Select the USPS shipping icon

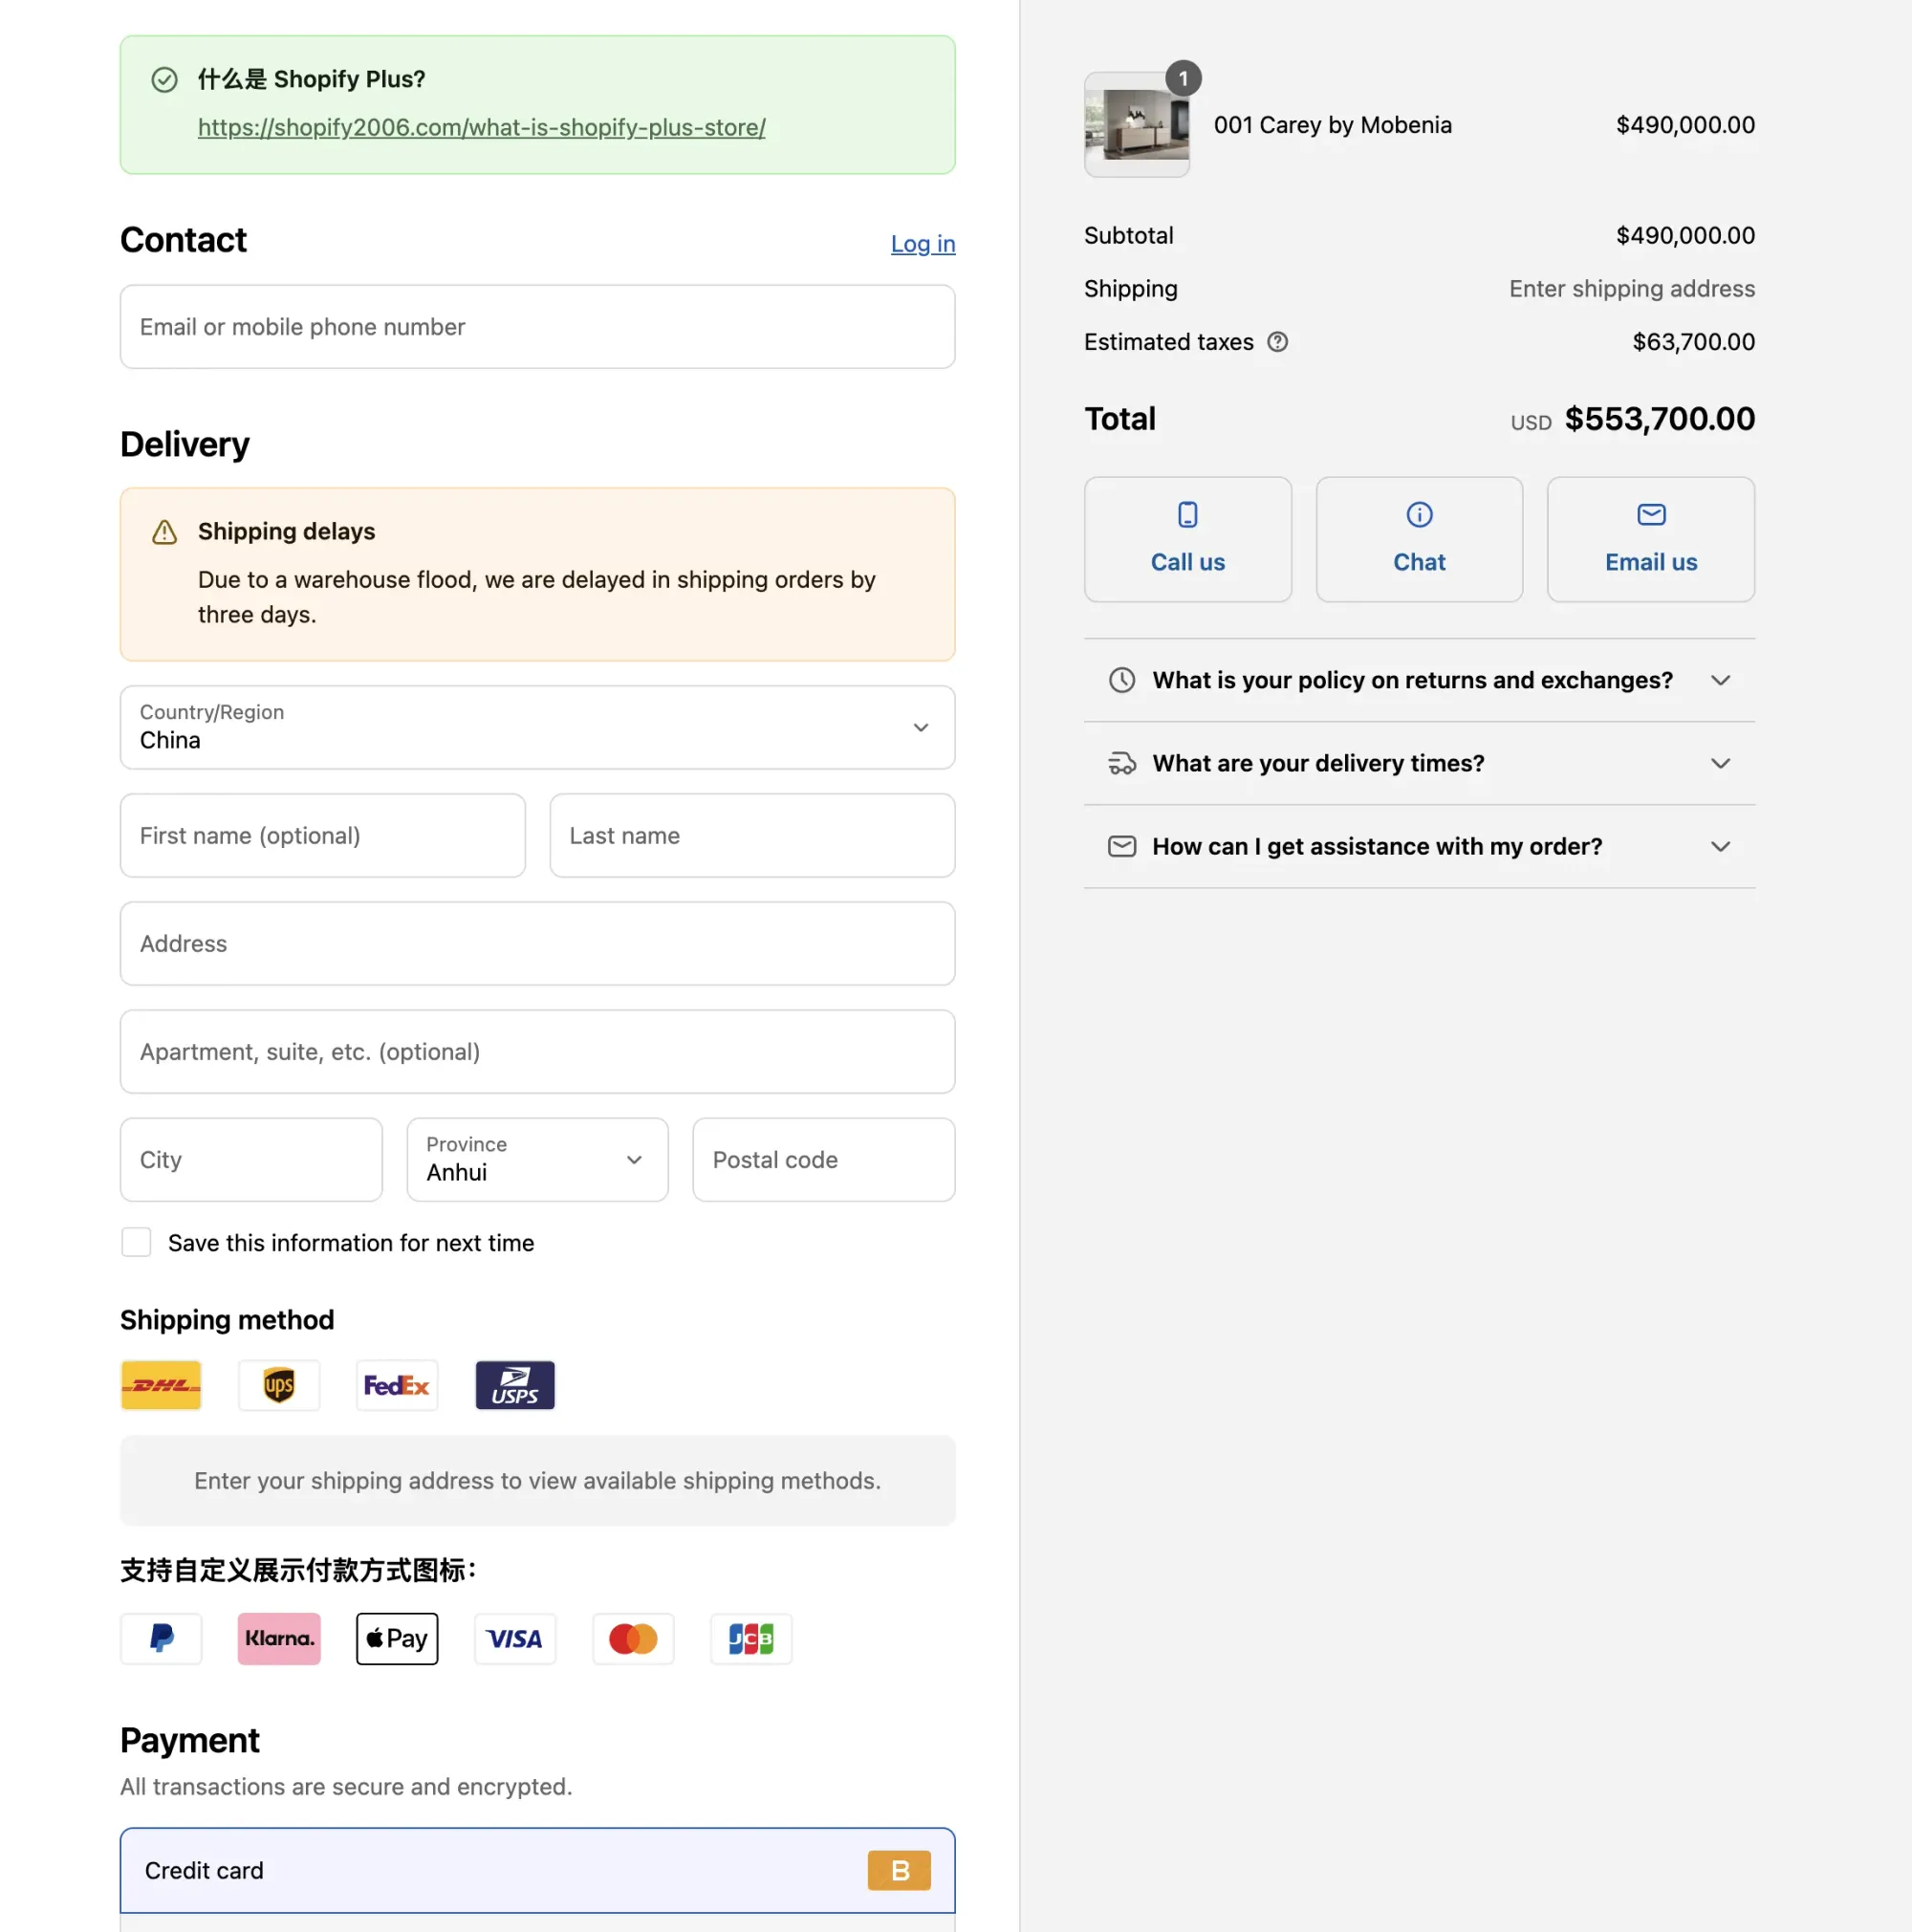(x=514, y=1385)
